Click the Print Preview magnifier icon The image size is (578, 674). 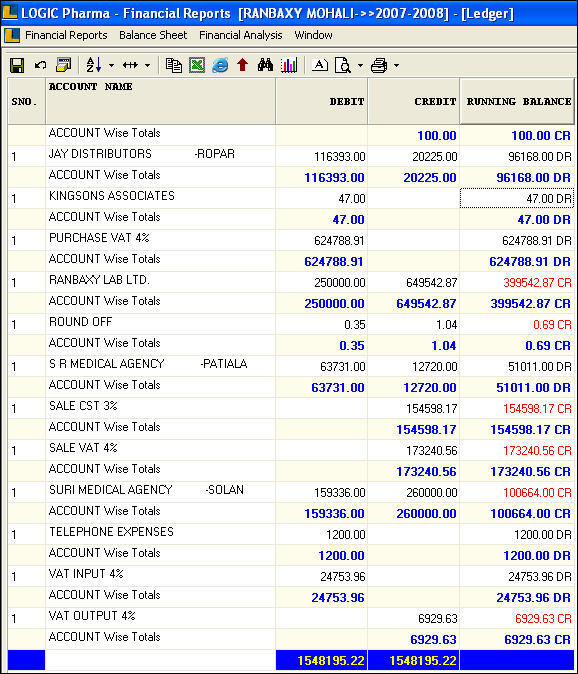coord(343,65)
